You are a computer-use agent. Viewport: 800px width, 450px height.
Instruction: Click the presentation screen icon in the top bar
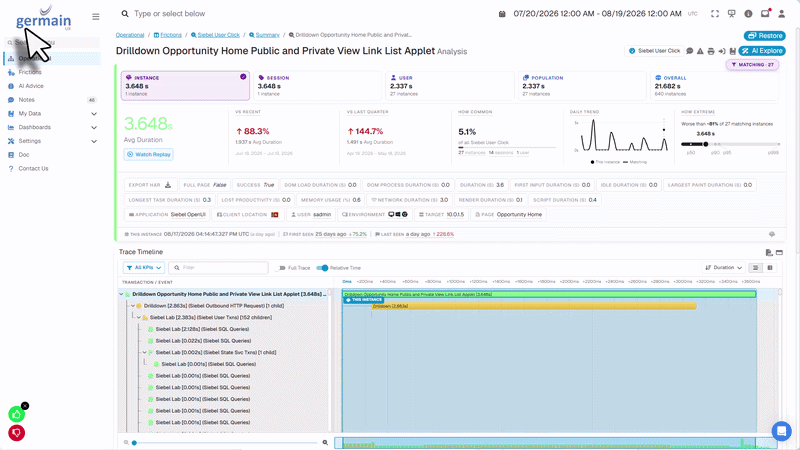pos(732,14)
